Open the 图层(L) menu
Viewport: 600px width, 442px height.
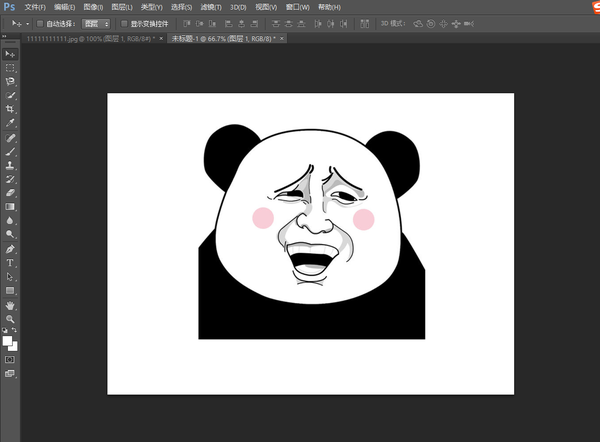(122, 7)
